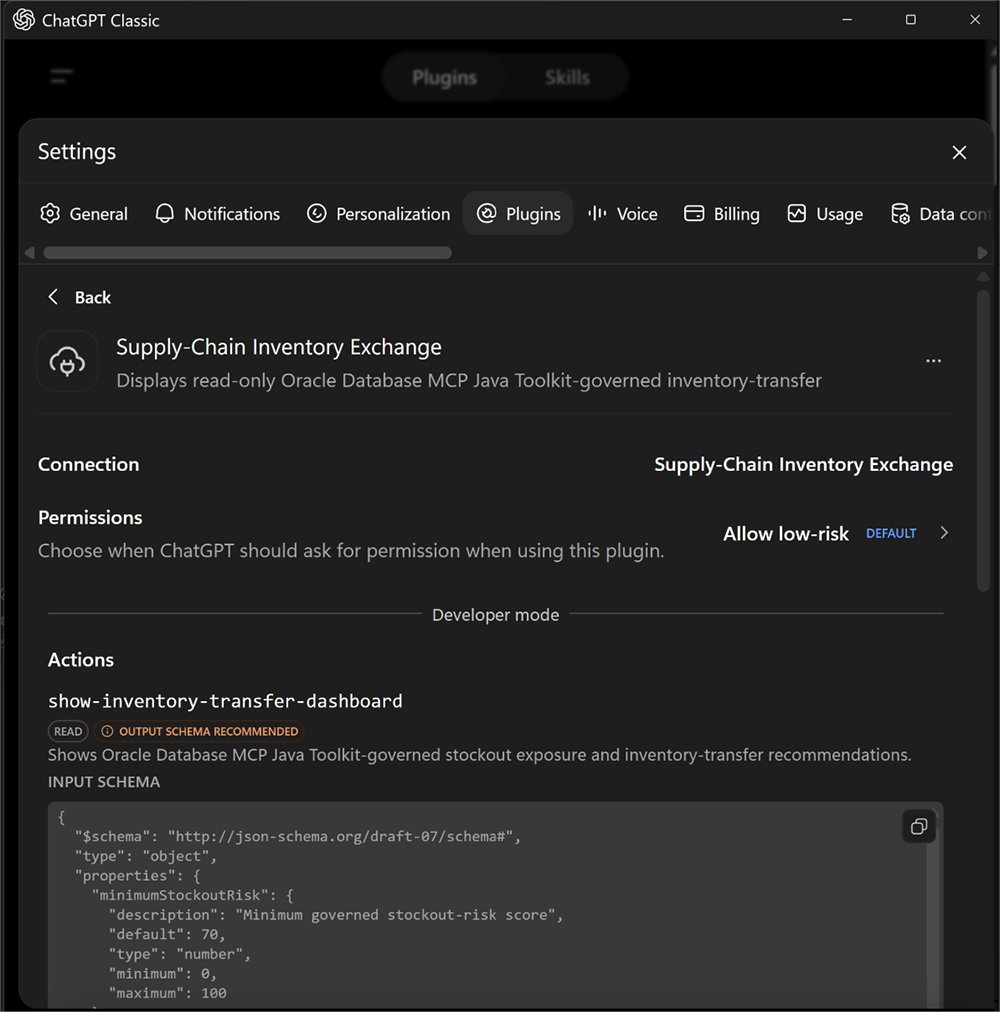
Task: Click the Billing card icon
Action: [694, 214]
